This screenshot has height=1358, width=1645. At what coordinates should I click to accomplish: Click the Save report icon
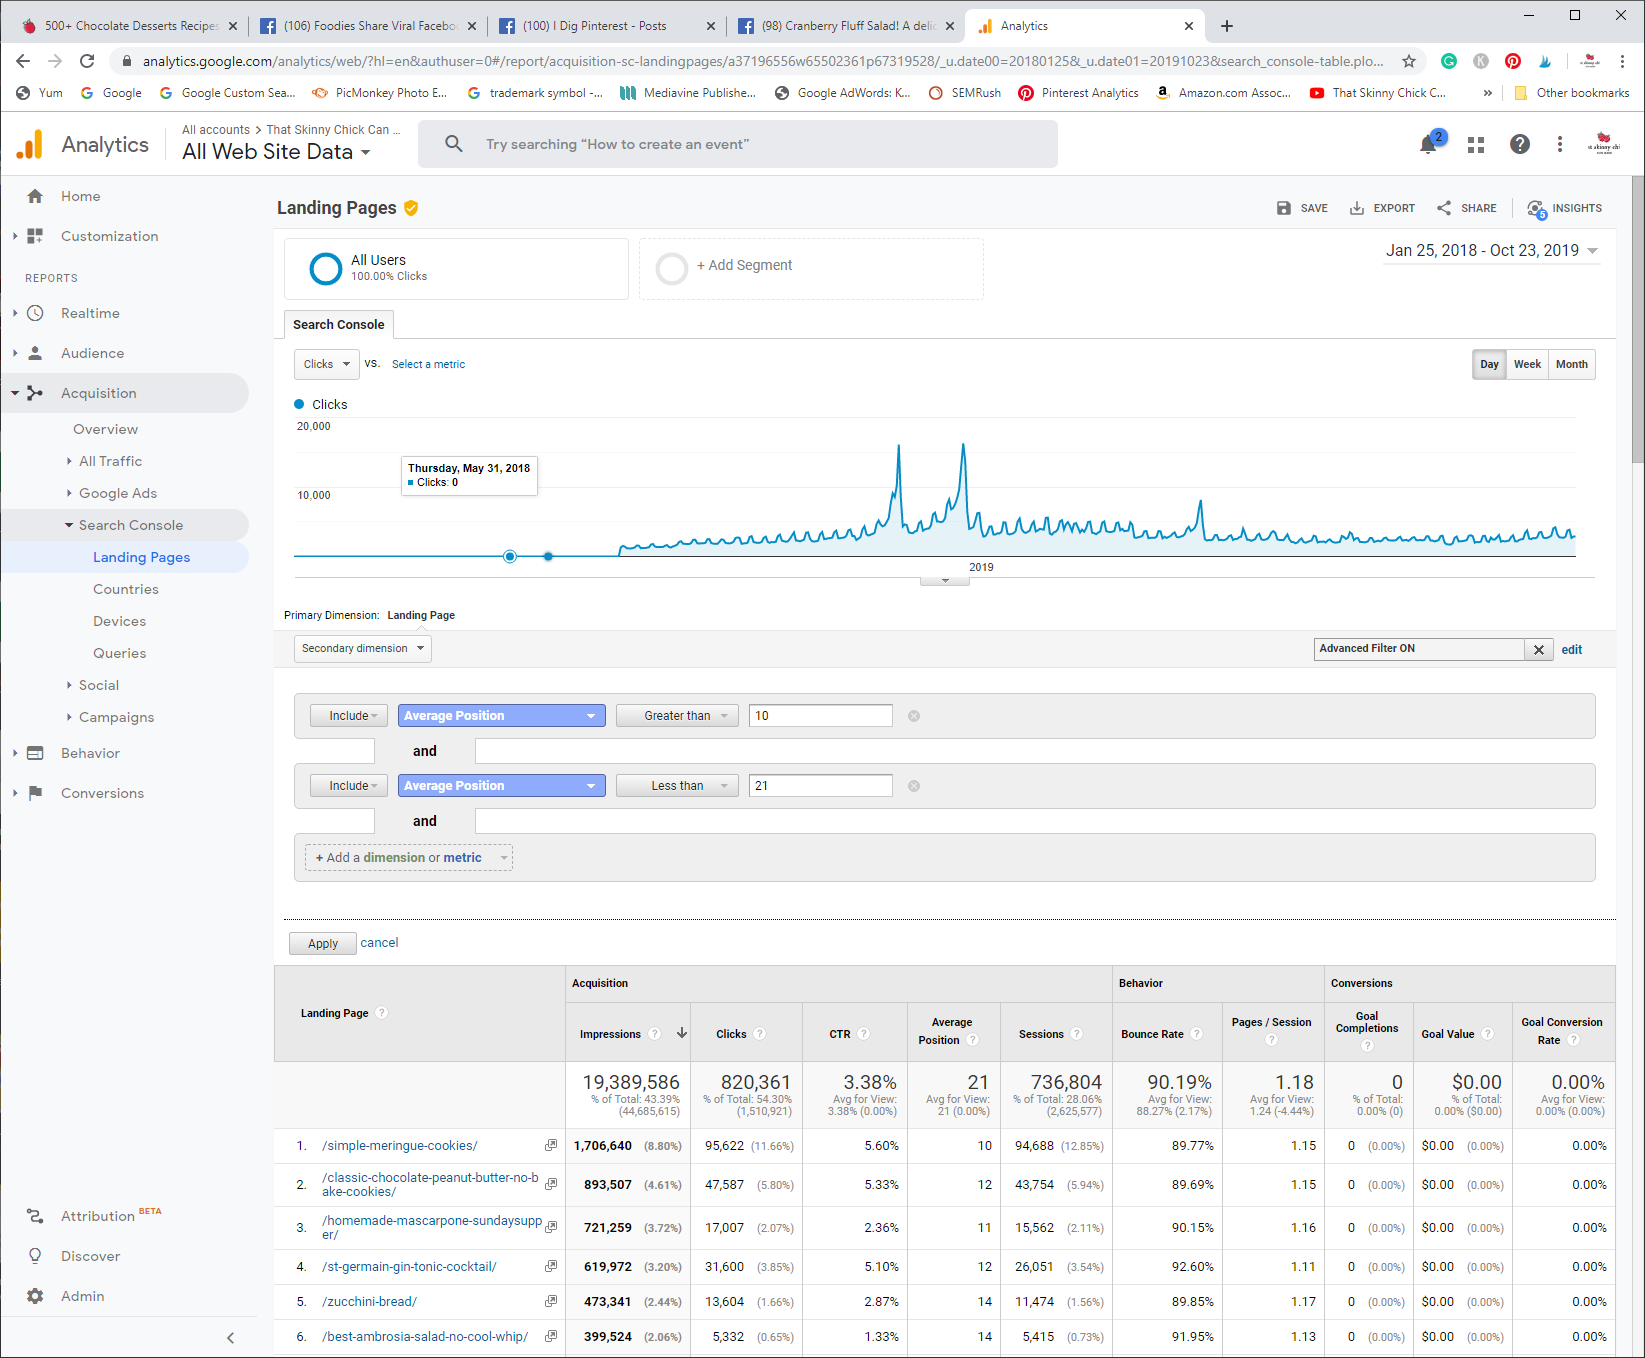[x=1284, y=208]
